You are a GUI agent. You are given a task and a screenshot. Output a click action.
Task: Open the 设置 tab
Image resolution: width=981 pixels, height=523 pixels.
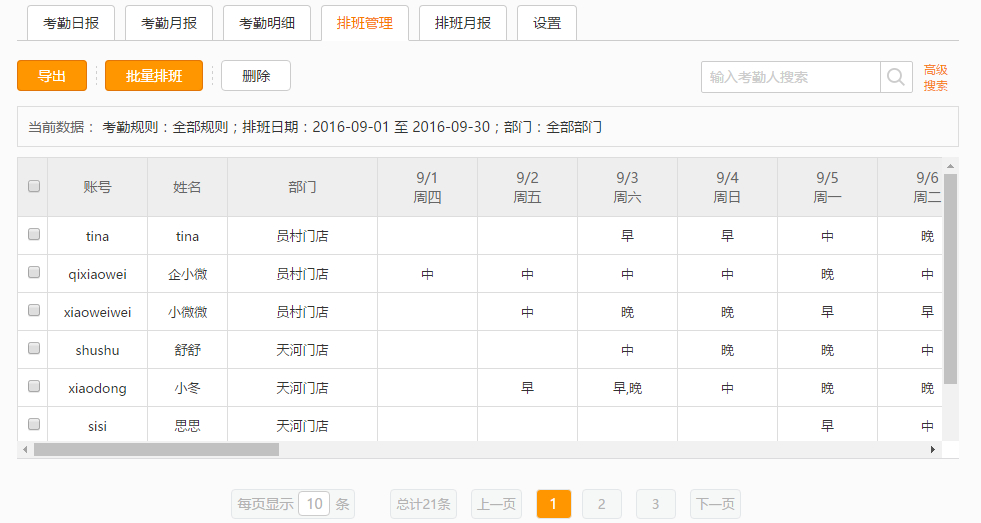pyautogui.click(x=547, y=23)
